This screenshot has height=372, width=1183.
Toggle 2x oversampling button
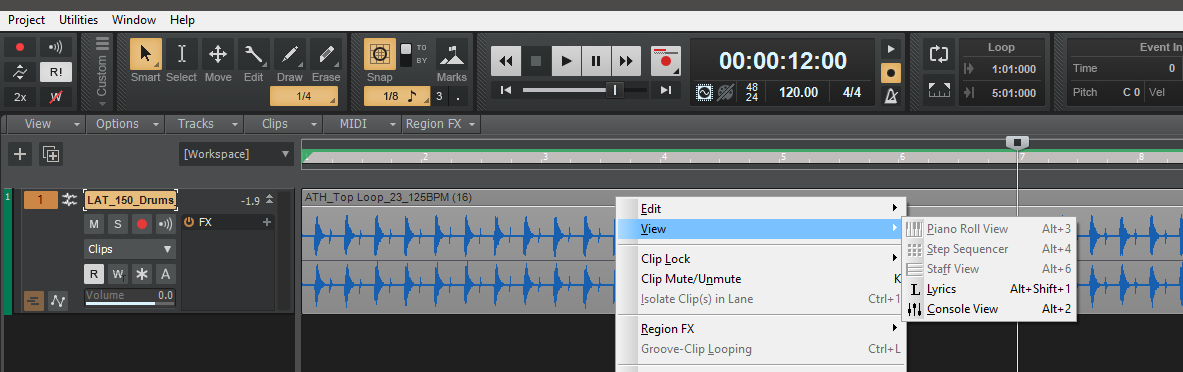[20, 97]
